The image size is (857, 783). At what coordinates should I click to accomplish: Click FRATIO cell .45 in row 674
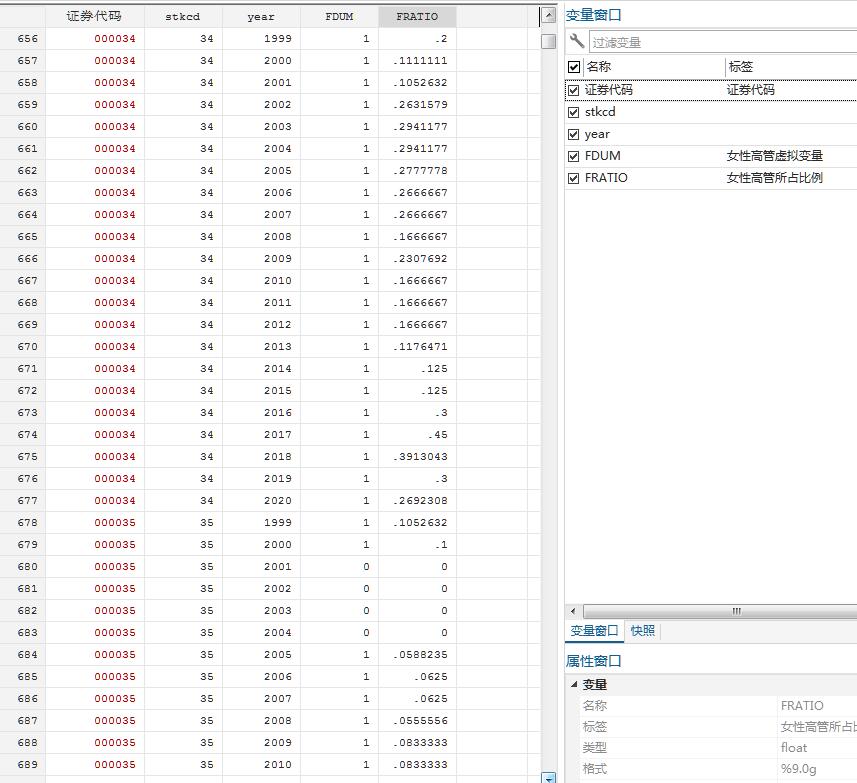point(418,434)
